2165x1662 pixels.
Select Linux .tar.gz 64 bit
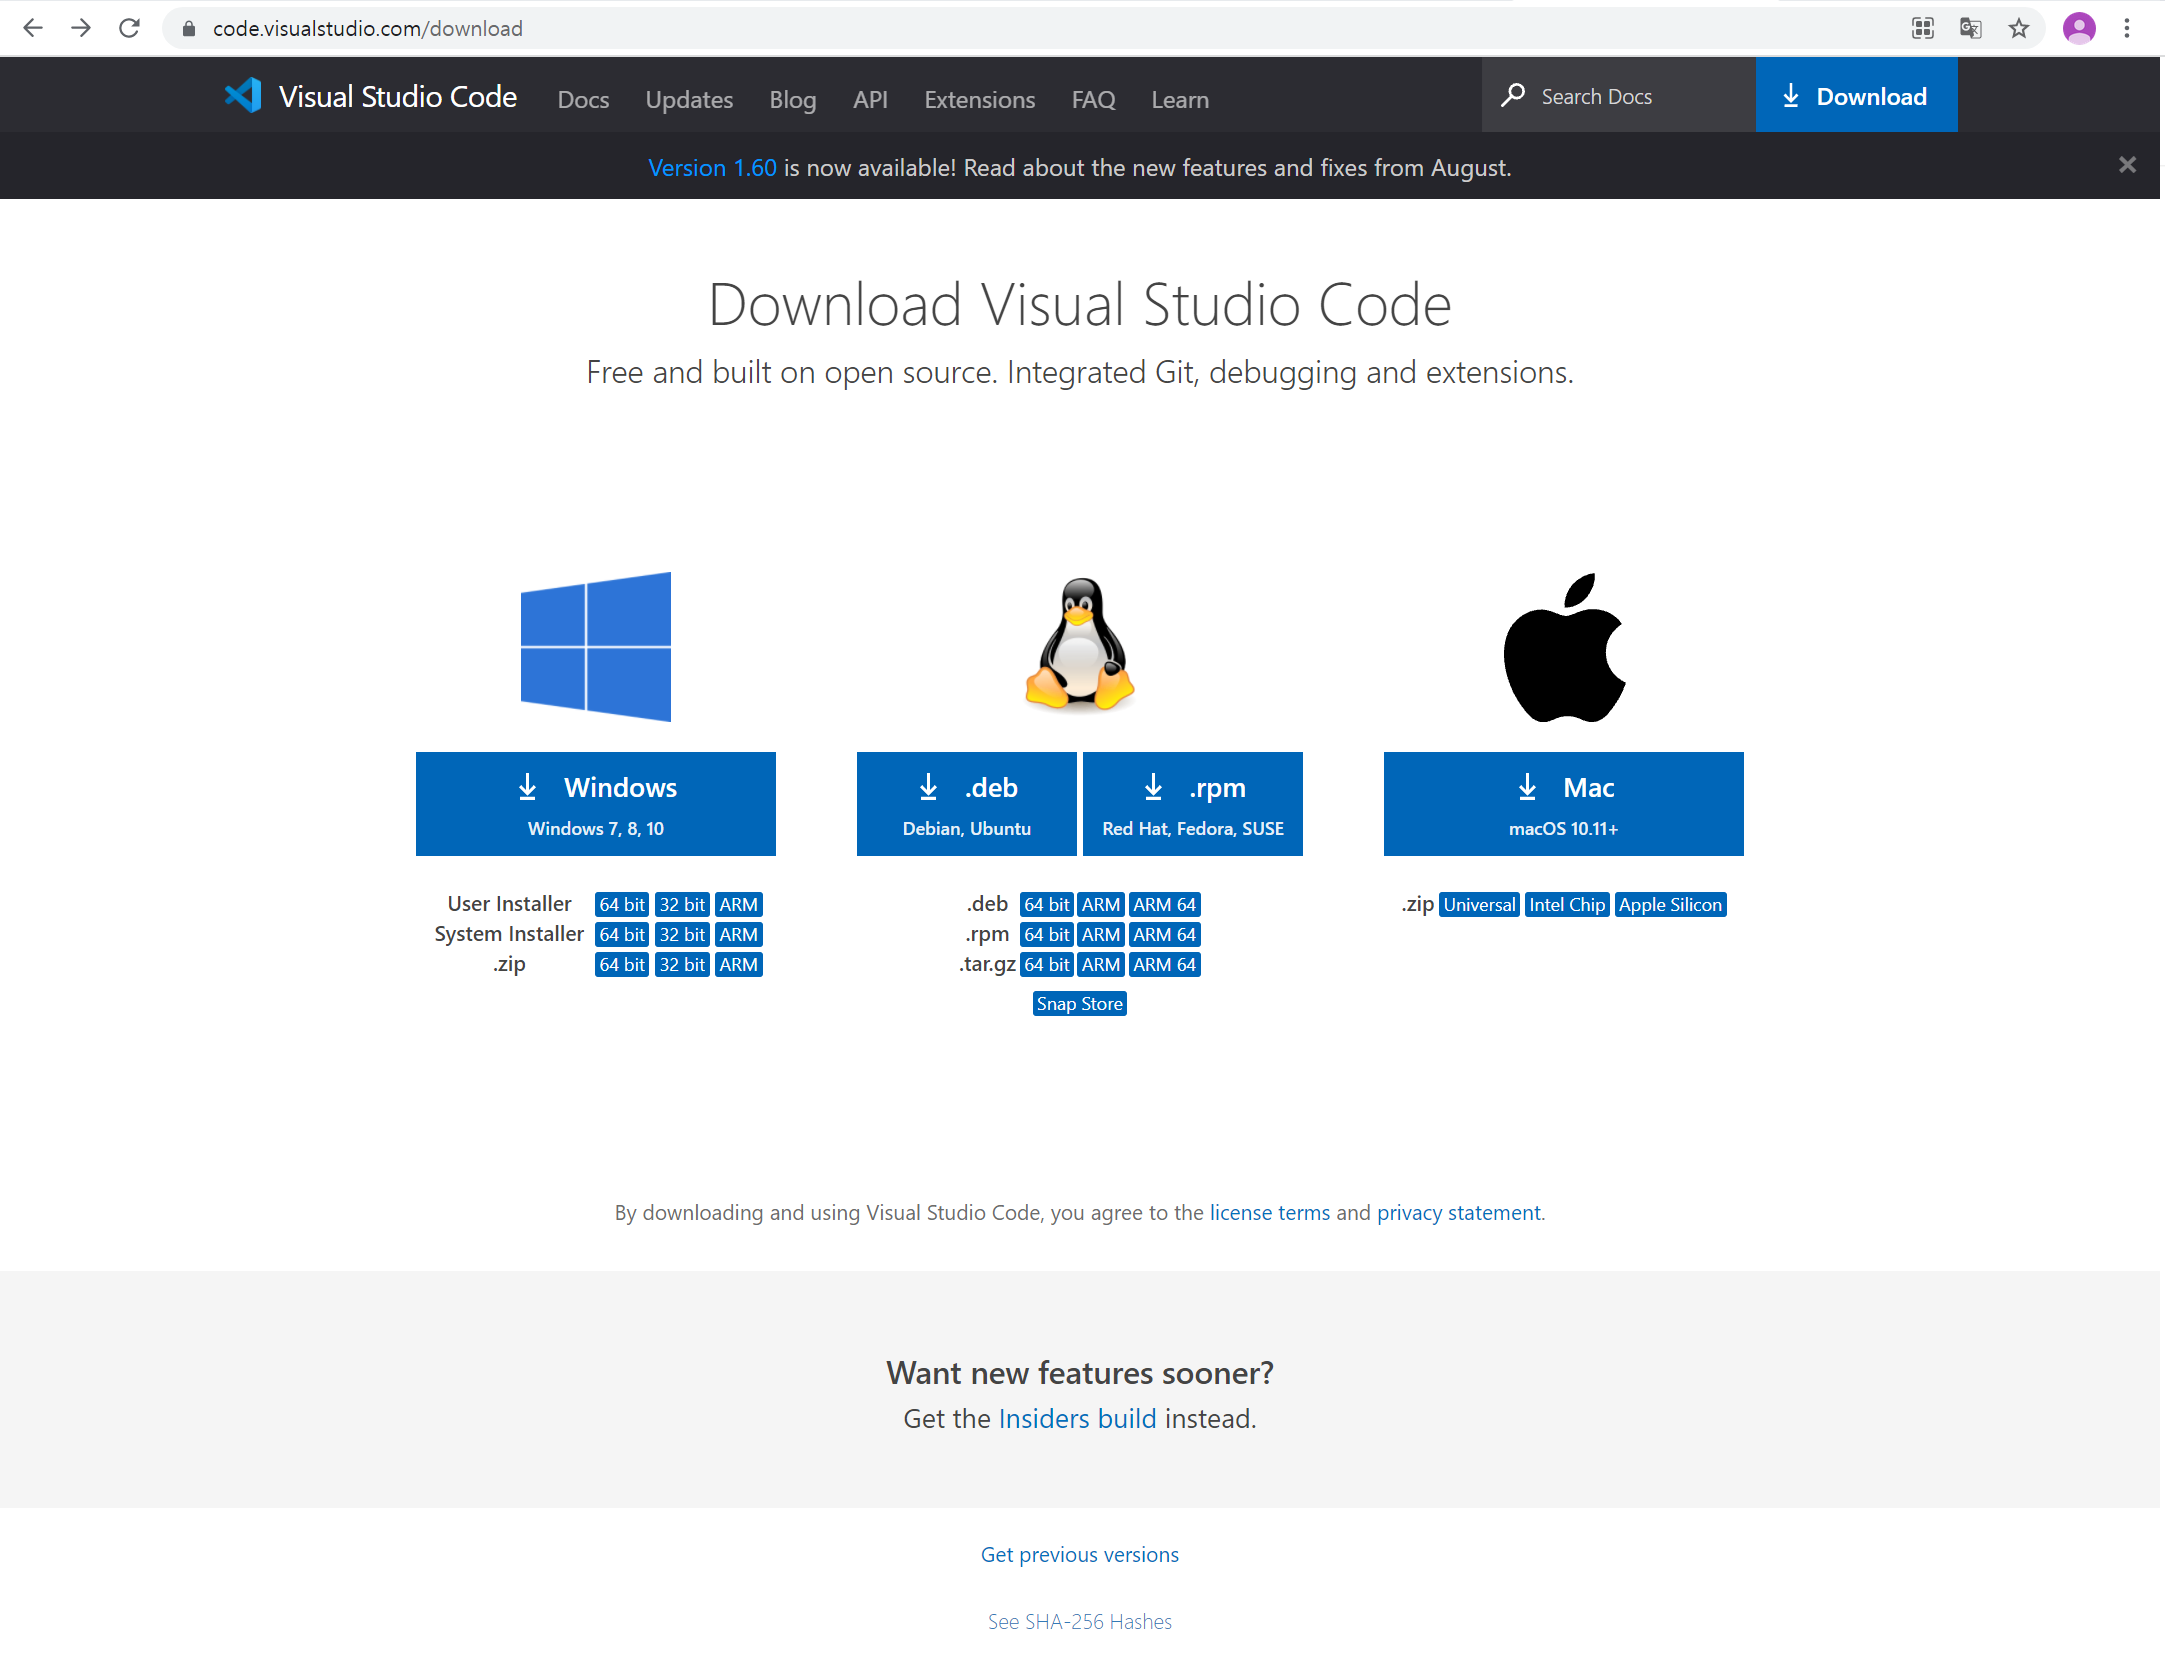tap(1047, 965)
